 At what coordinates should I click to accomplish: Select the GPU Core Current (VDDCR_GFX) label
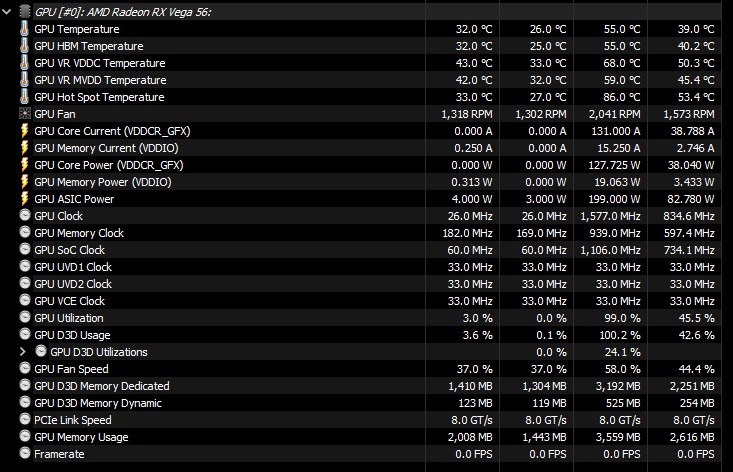(112, 131)
